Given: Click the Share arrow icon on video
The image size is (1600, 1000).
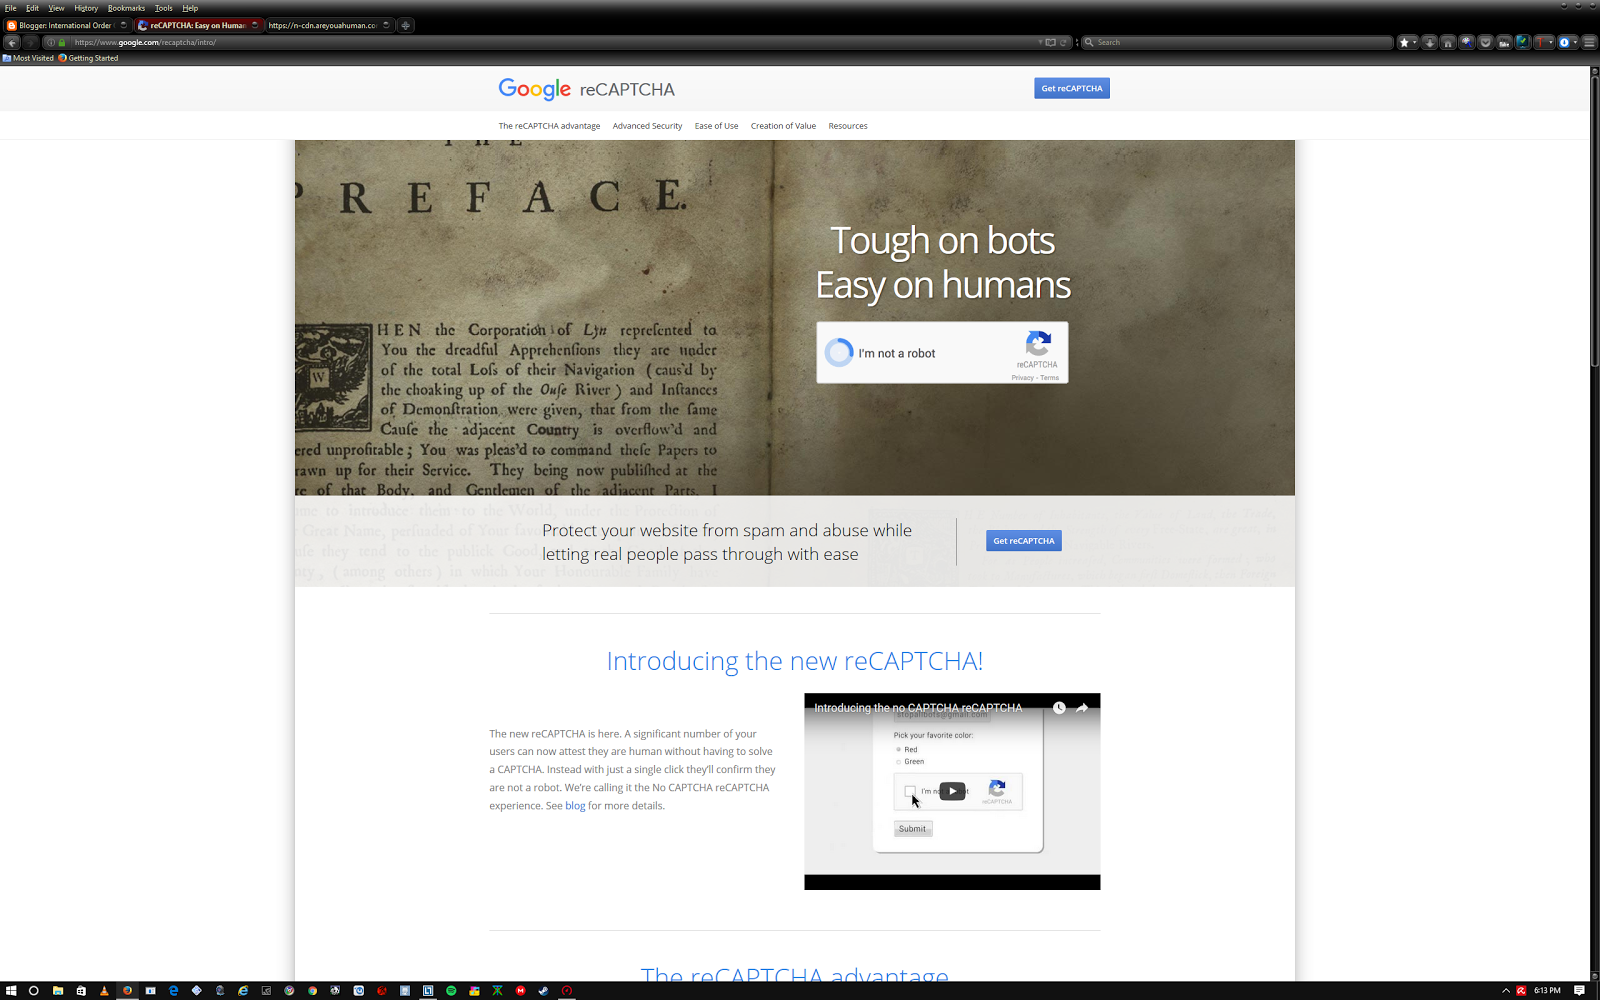Looking at the screenshot, I should coord(1082,708).
